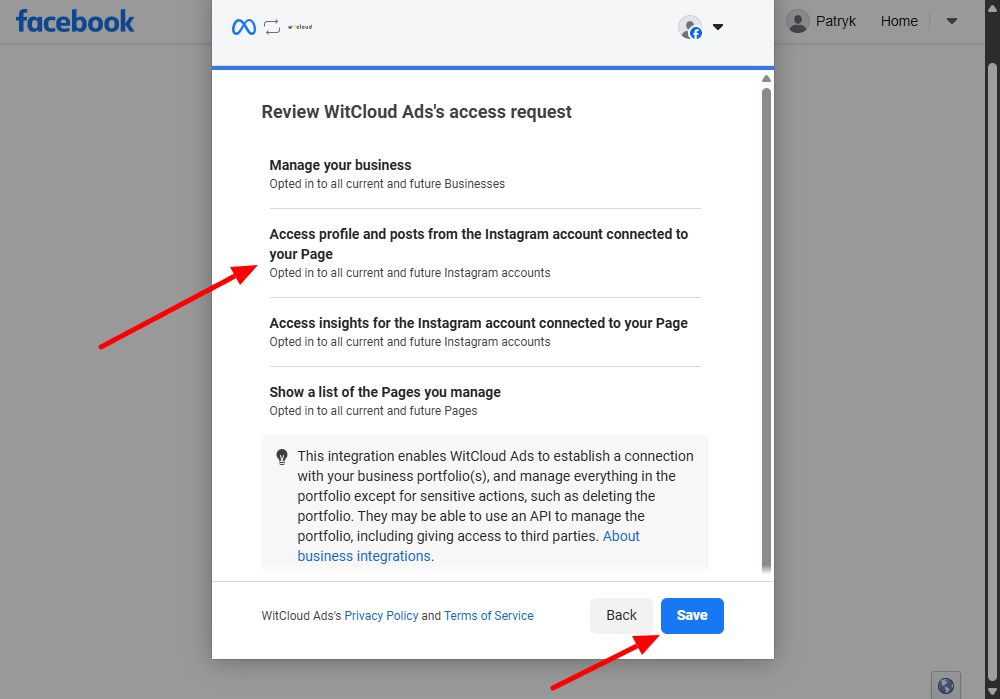Open the About business integrations link
Screen dimensions: 1000x699
point(468,546)
